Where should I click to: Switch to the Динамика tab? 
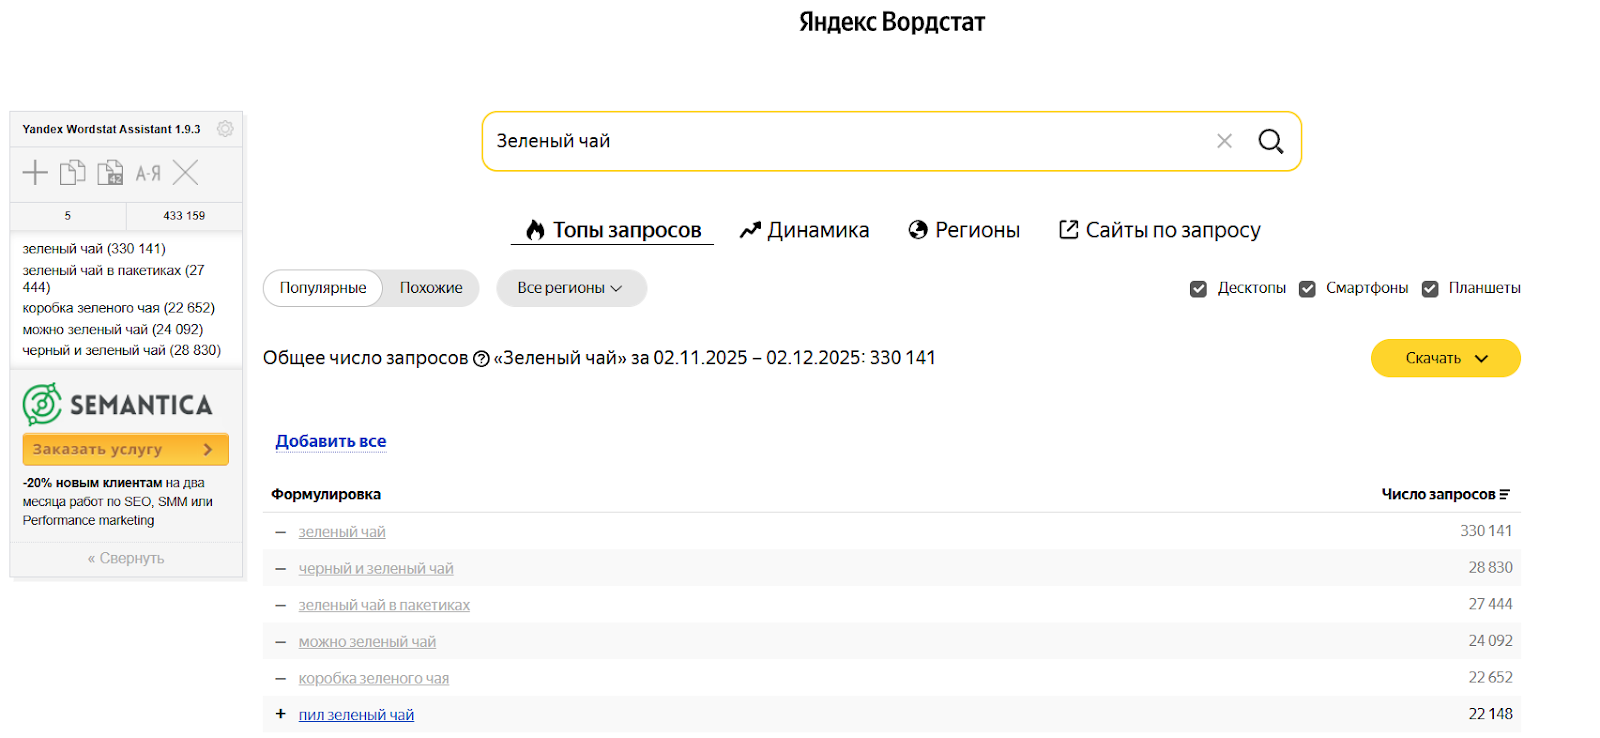click(x=805, y=230)
